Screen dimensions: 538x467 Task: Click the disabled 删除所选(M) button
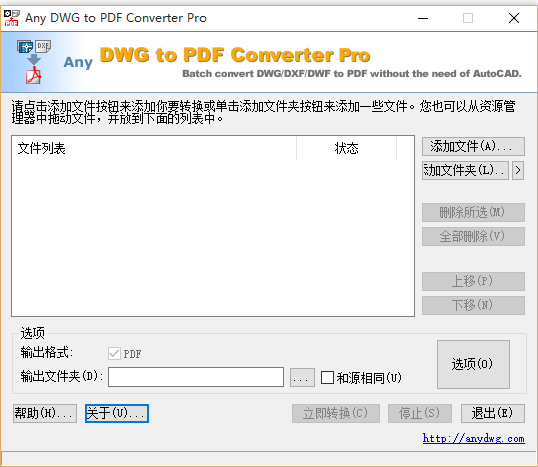point(473,212)
